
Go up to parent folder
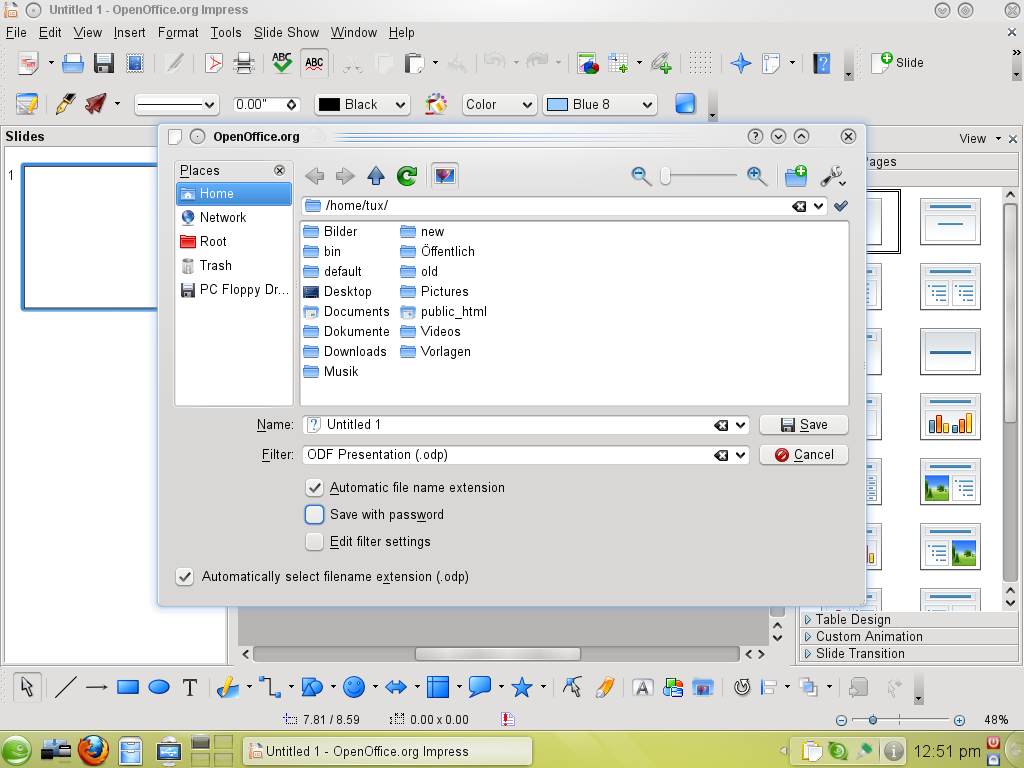pos(376,176)
